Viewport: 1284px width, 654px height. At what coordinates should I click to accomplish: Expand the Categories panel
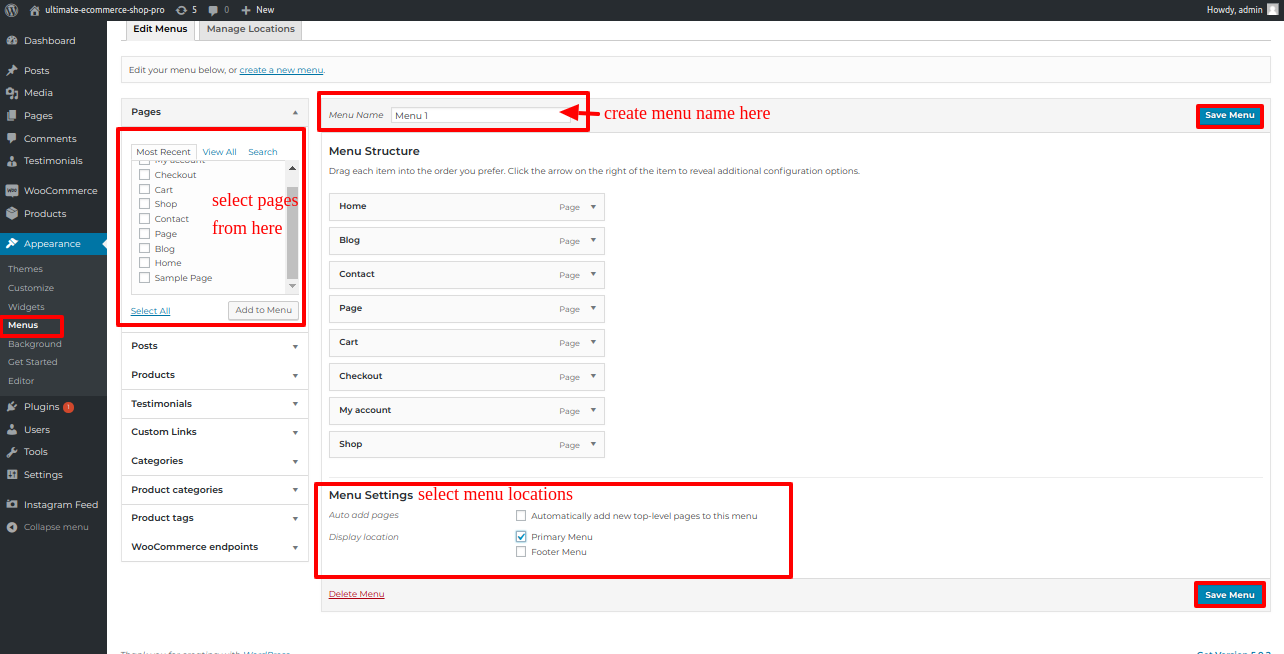coord(295,462)
